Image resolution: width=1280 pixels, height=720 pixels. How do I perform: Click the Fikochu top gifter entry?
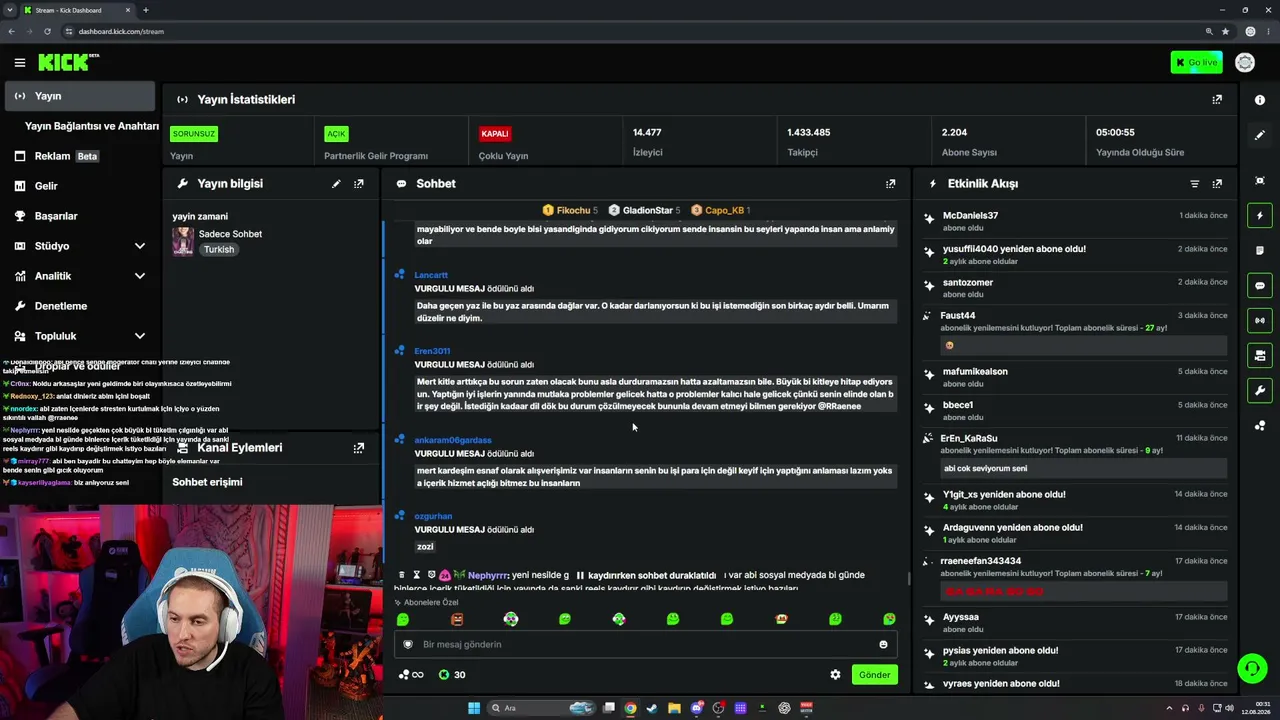click(x=569, y=211)
